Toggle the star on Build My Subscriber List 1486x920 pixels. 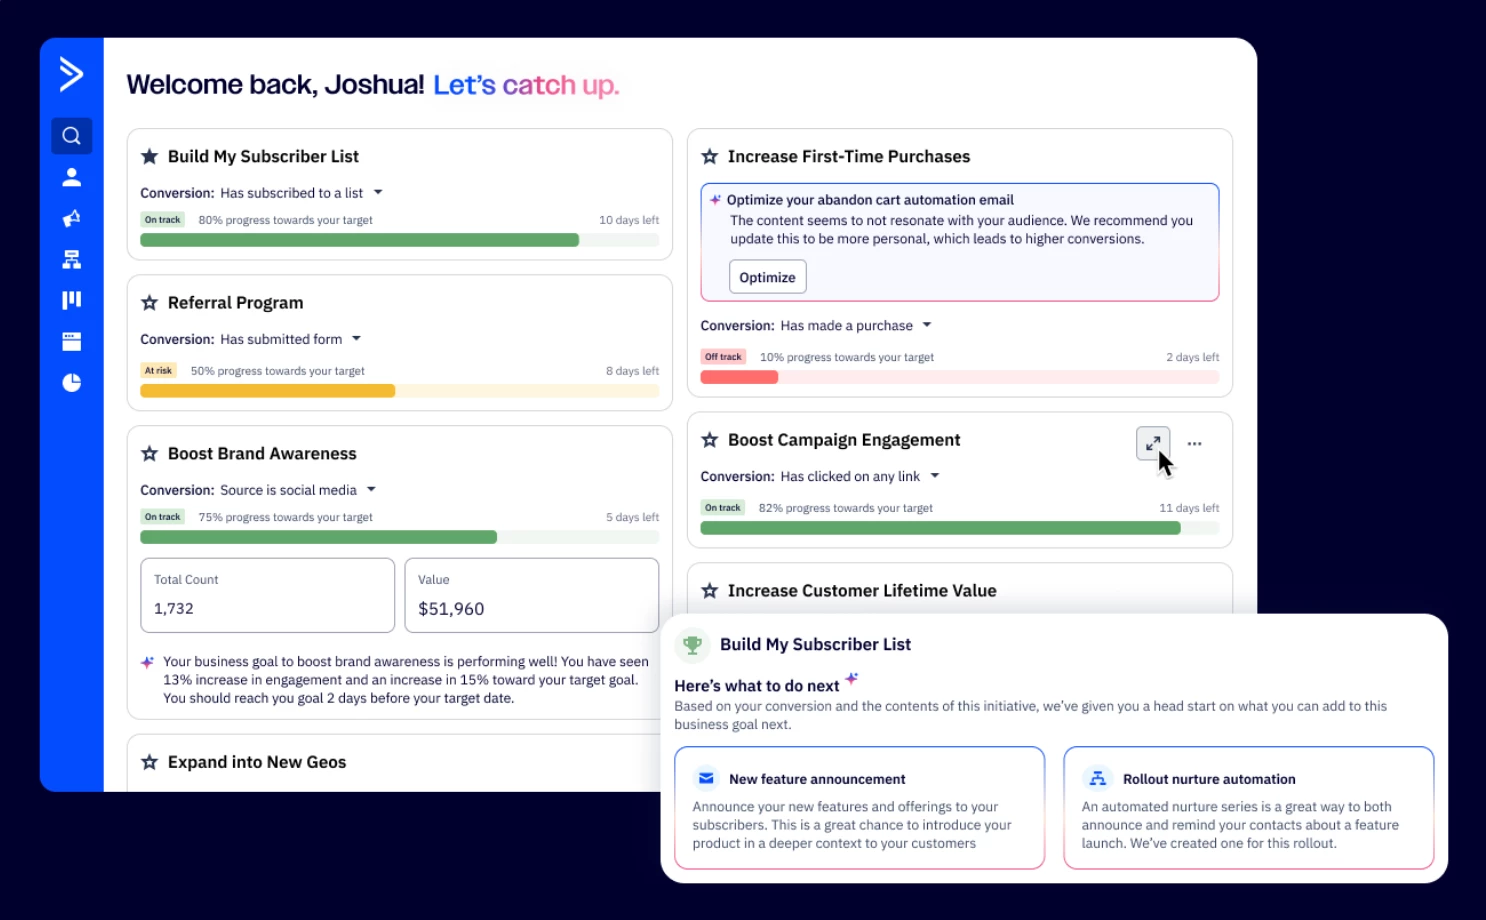pyautogui.click(x=150, y=156)
